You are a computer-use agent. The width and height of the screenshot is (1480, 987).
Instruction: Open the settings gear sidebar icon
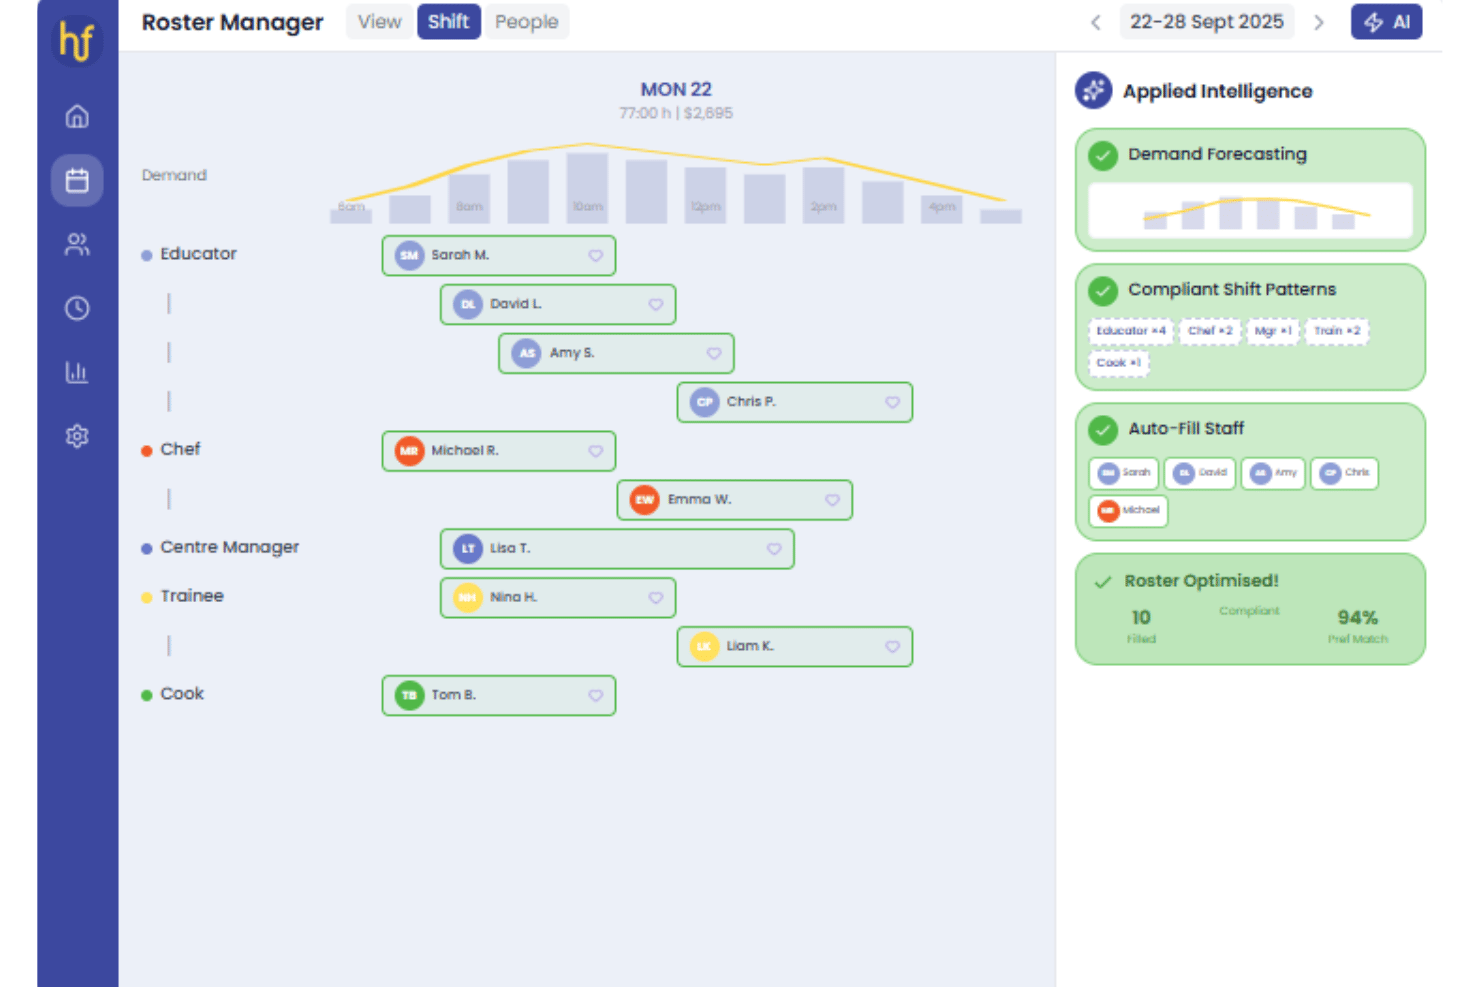pos(77,436)
